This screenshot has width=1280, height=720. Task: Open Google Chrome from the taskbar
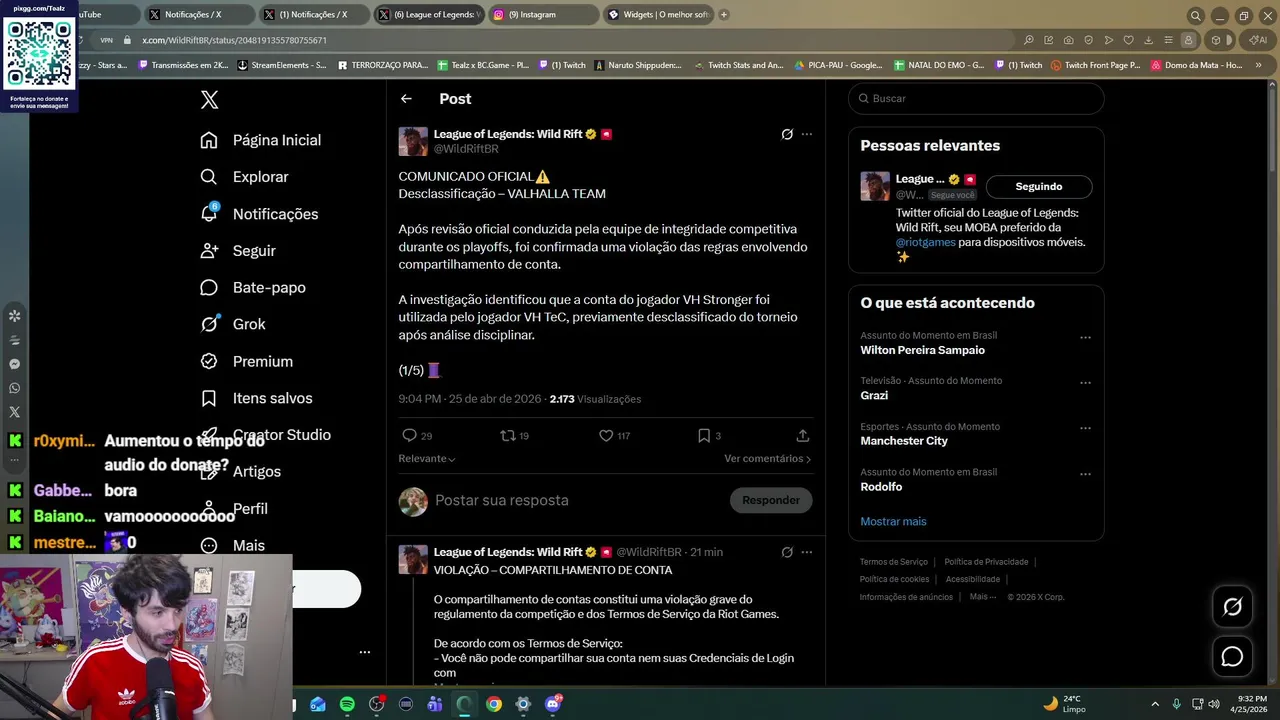494,704
